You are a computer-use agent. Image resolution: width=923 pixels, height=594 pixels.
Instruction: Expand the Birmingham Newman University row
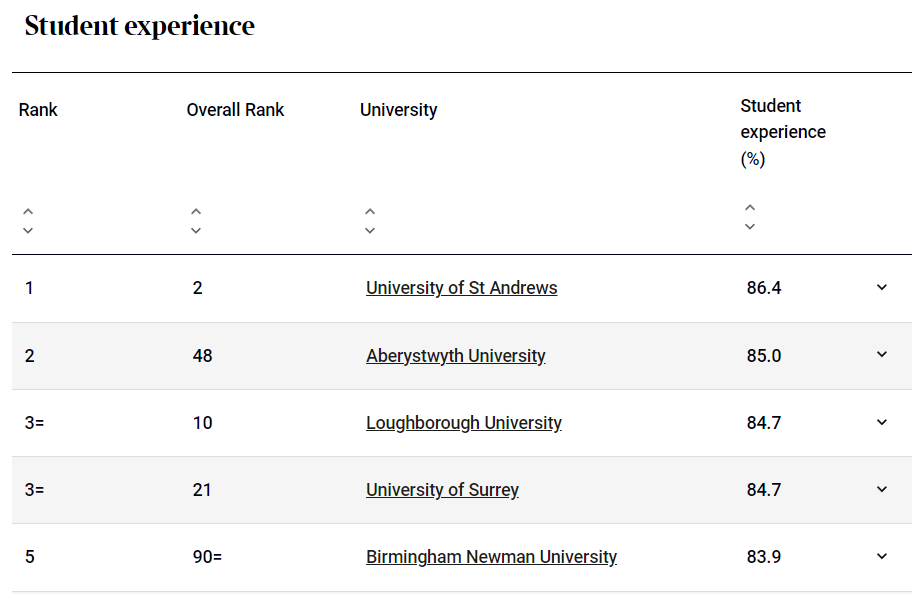(x=882, y=556)
